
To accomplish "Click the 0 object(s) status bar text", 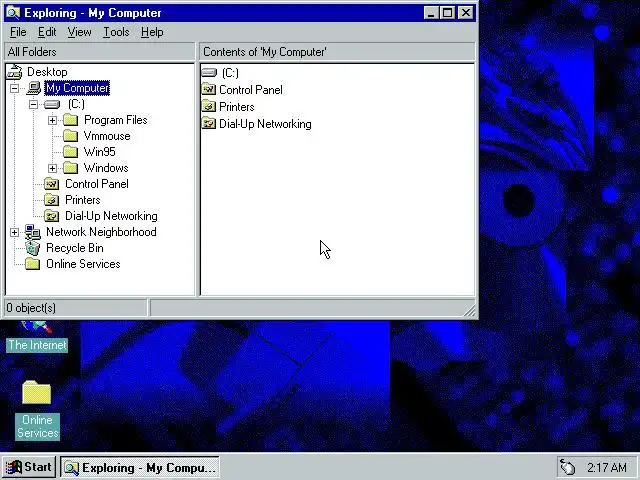I will coord(31,308).
